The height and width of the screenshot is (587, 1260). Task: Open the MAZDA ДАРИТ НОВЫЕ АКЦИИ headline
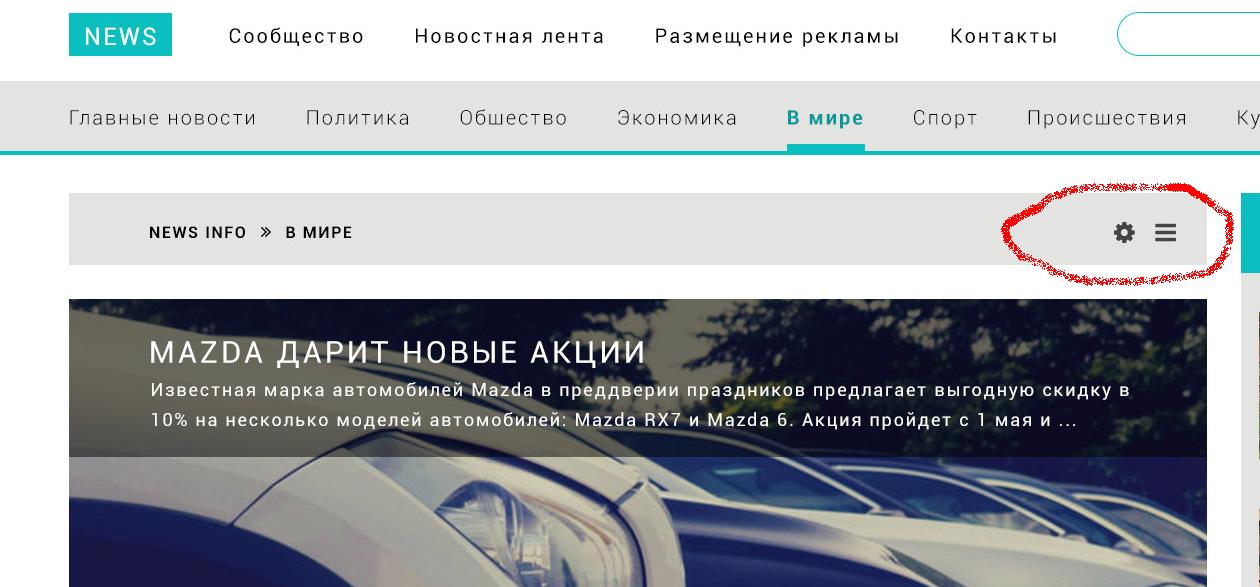[397, 352]
